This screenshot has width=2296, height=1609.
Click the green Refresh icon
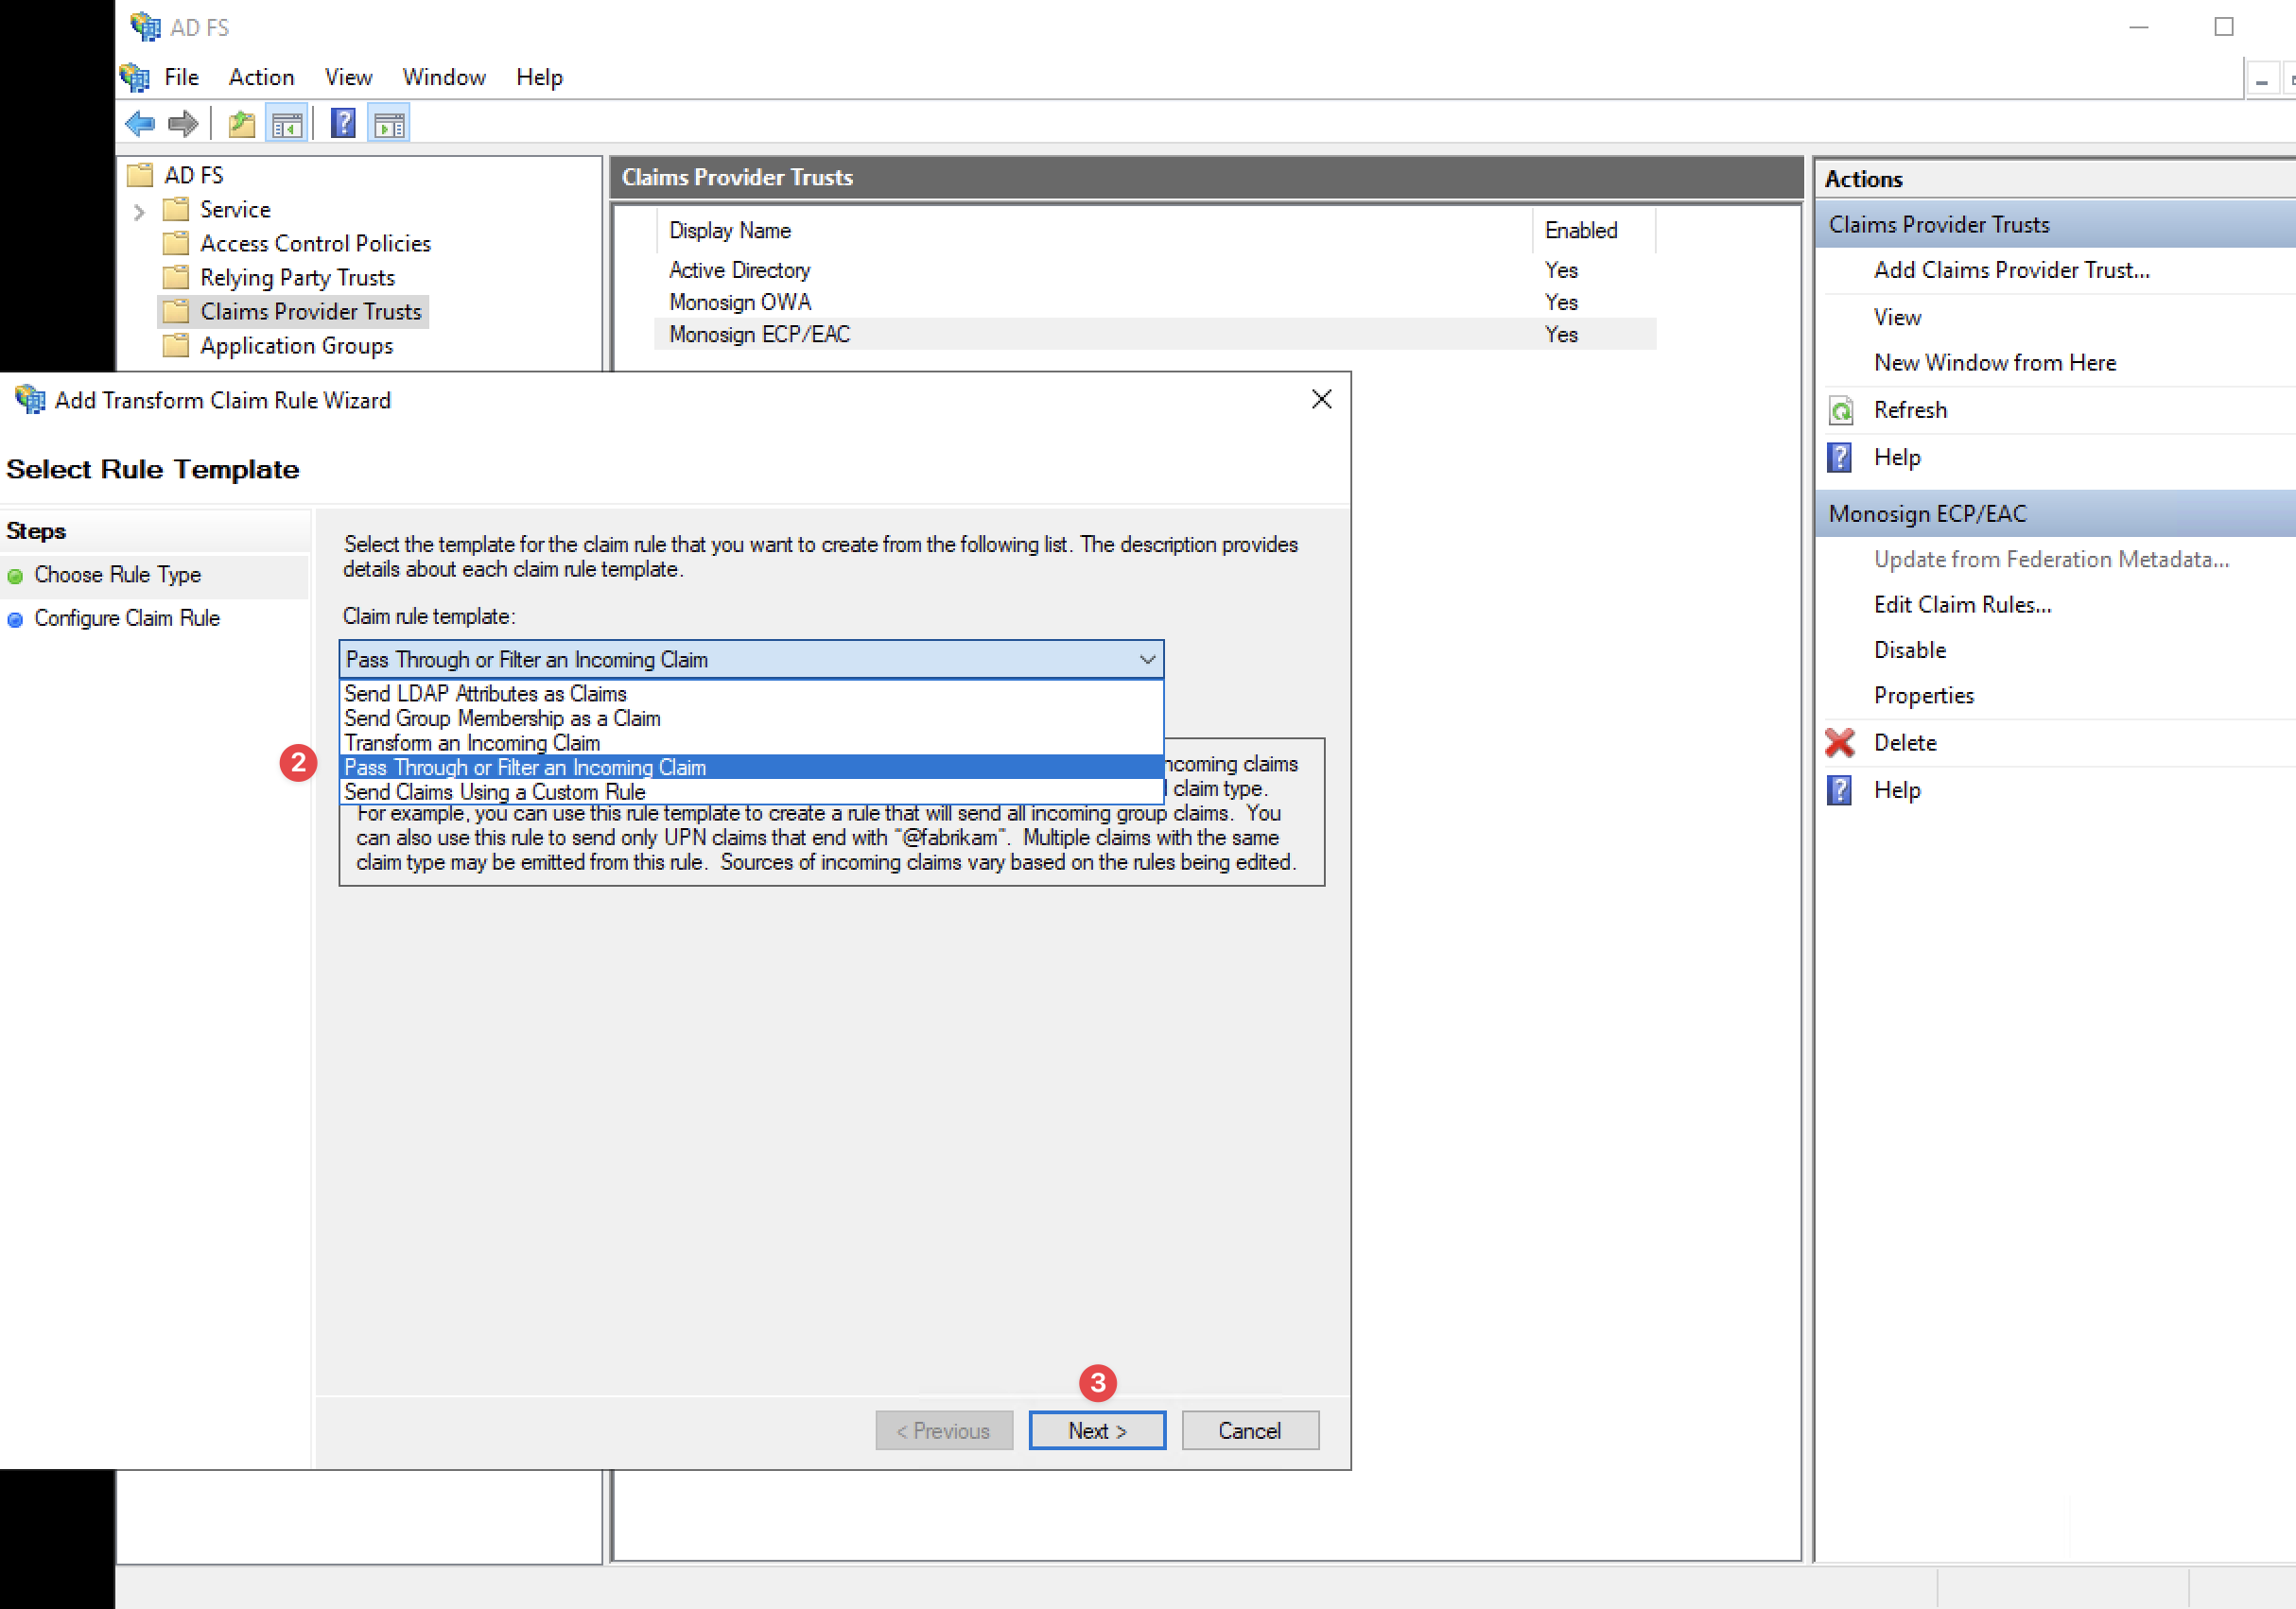pyautogui.click(x=1840, y=410)
